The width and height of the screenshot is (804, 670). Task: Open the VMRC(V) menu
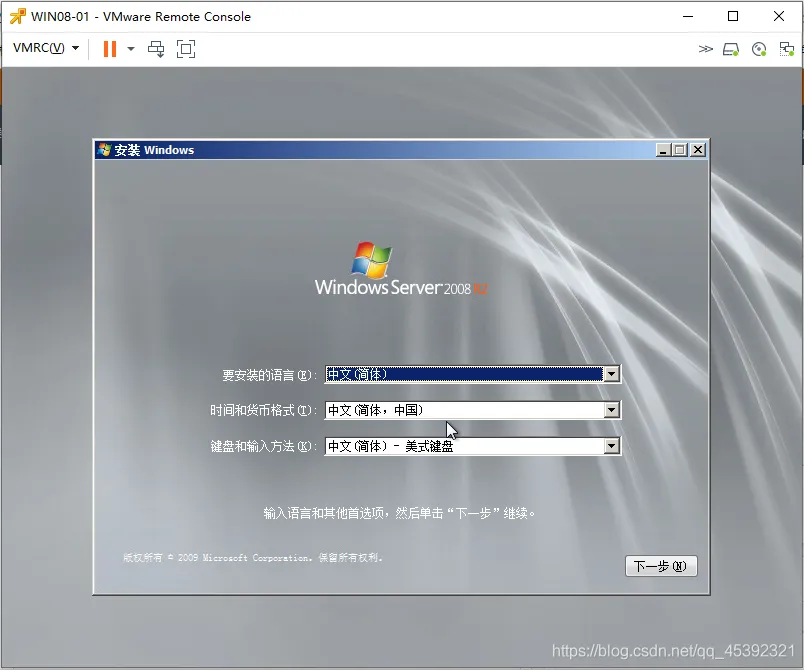[46, 48]
